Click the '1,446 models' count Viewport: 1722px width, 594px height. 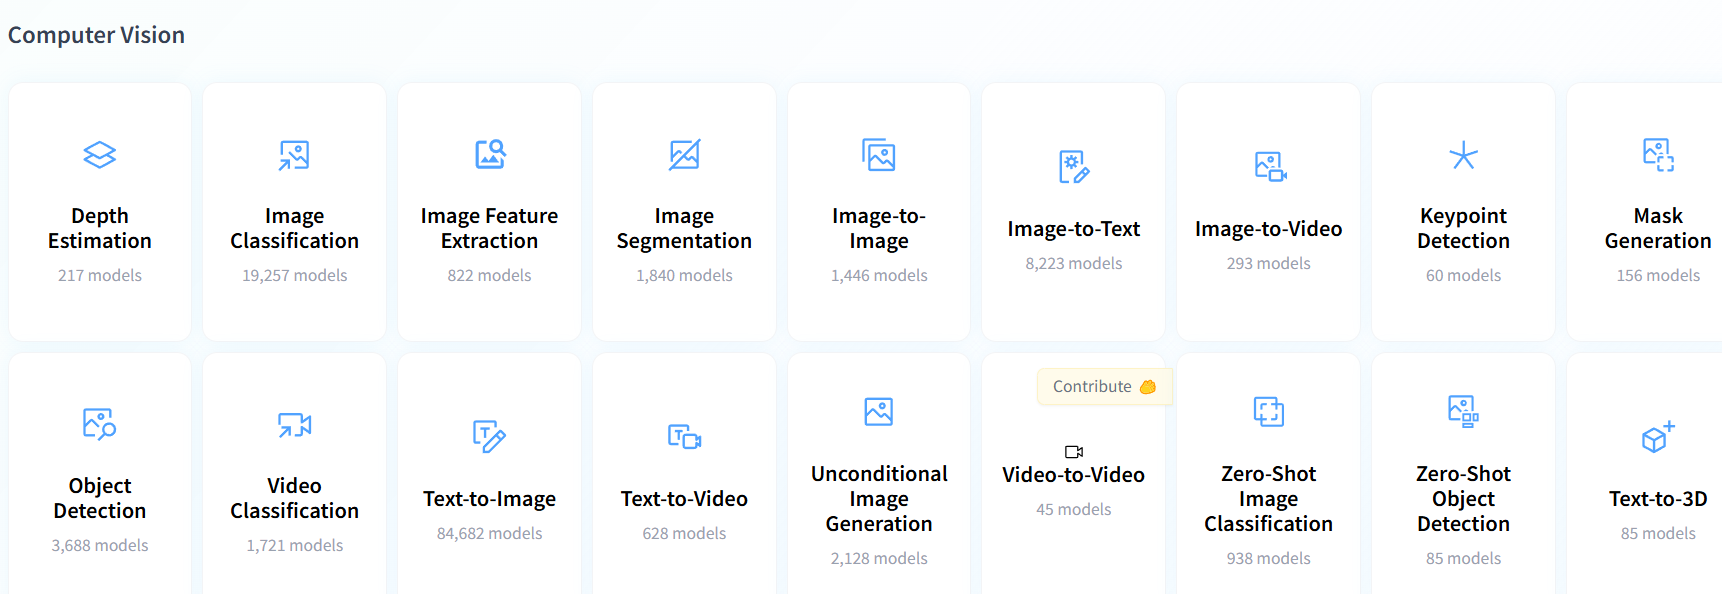tap(879, 275)
